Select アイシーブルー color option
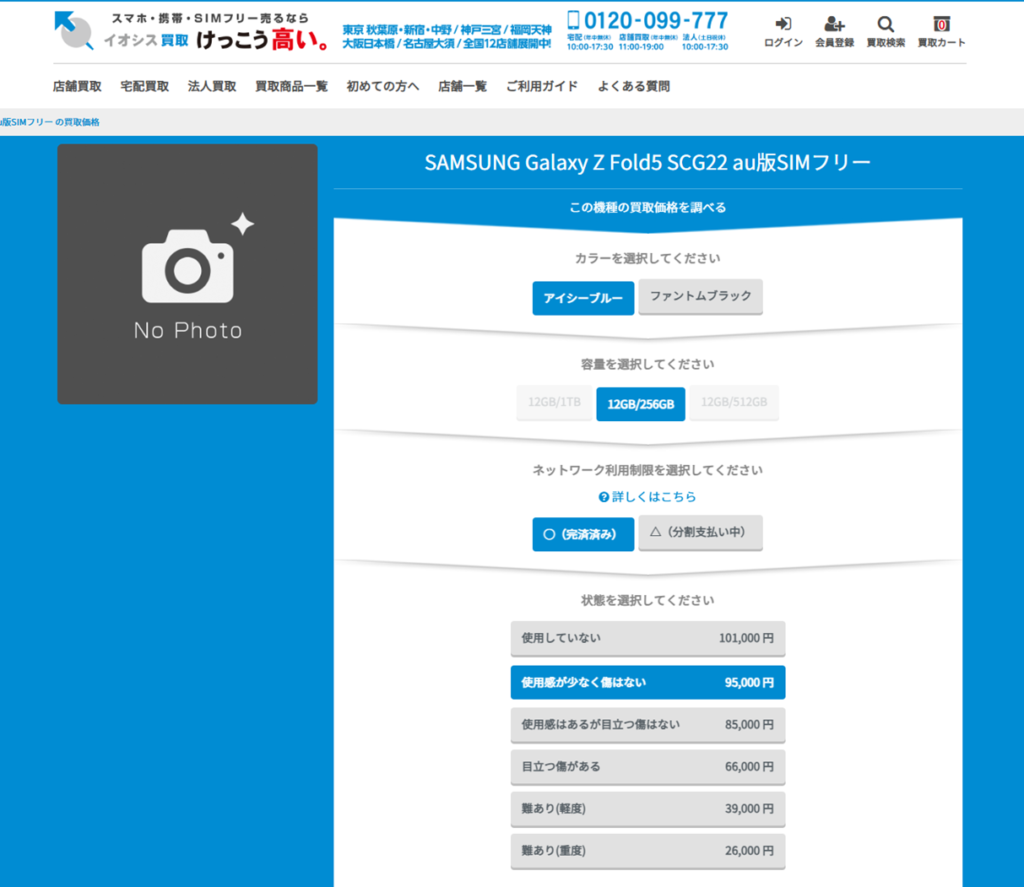 click(x=583, y=298)
